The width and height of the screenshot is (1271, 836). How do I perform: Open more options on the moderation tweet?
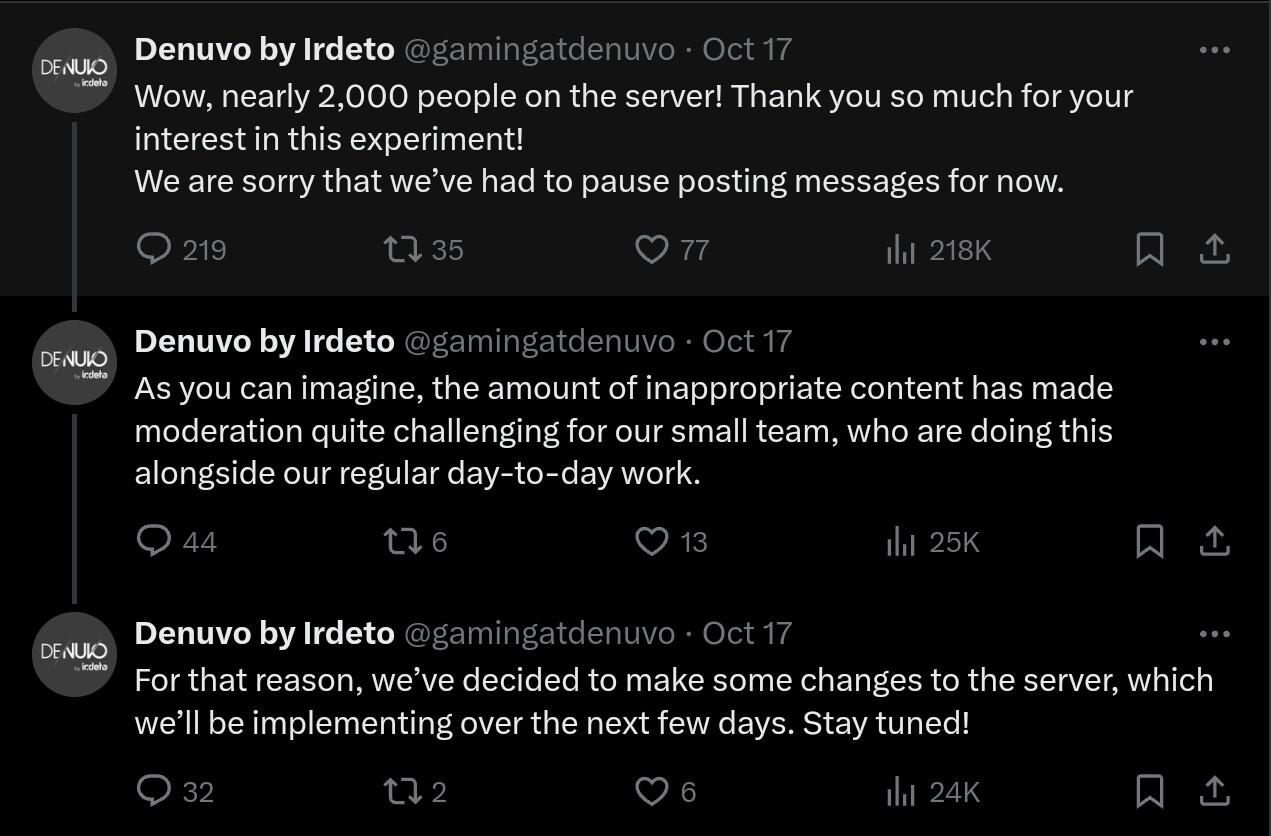(1214, 341)
